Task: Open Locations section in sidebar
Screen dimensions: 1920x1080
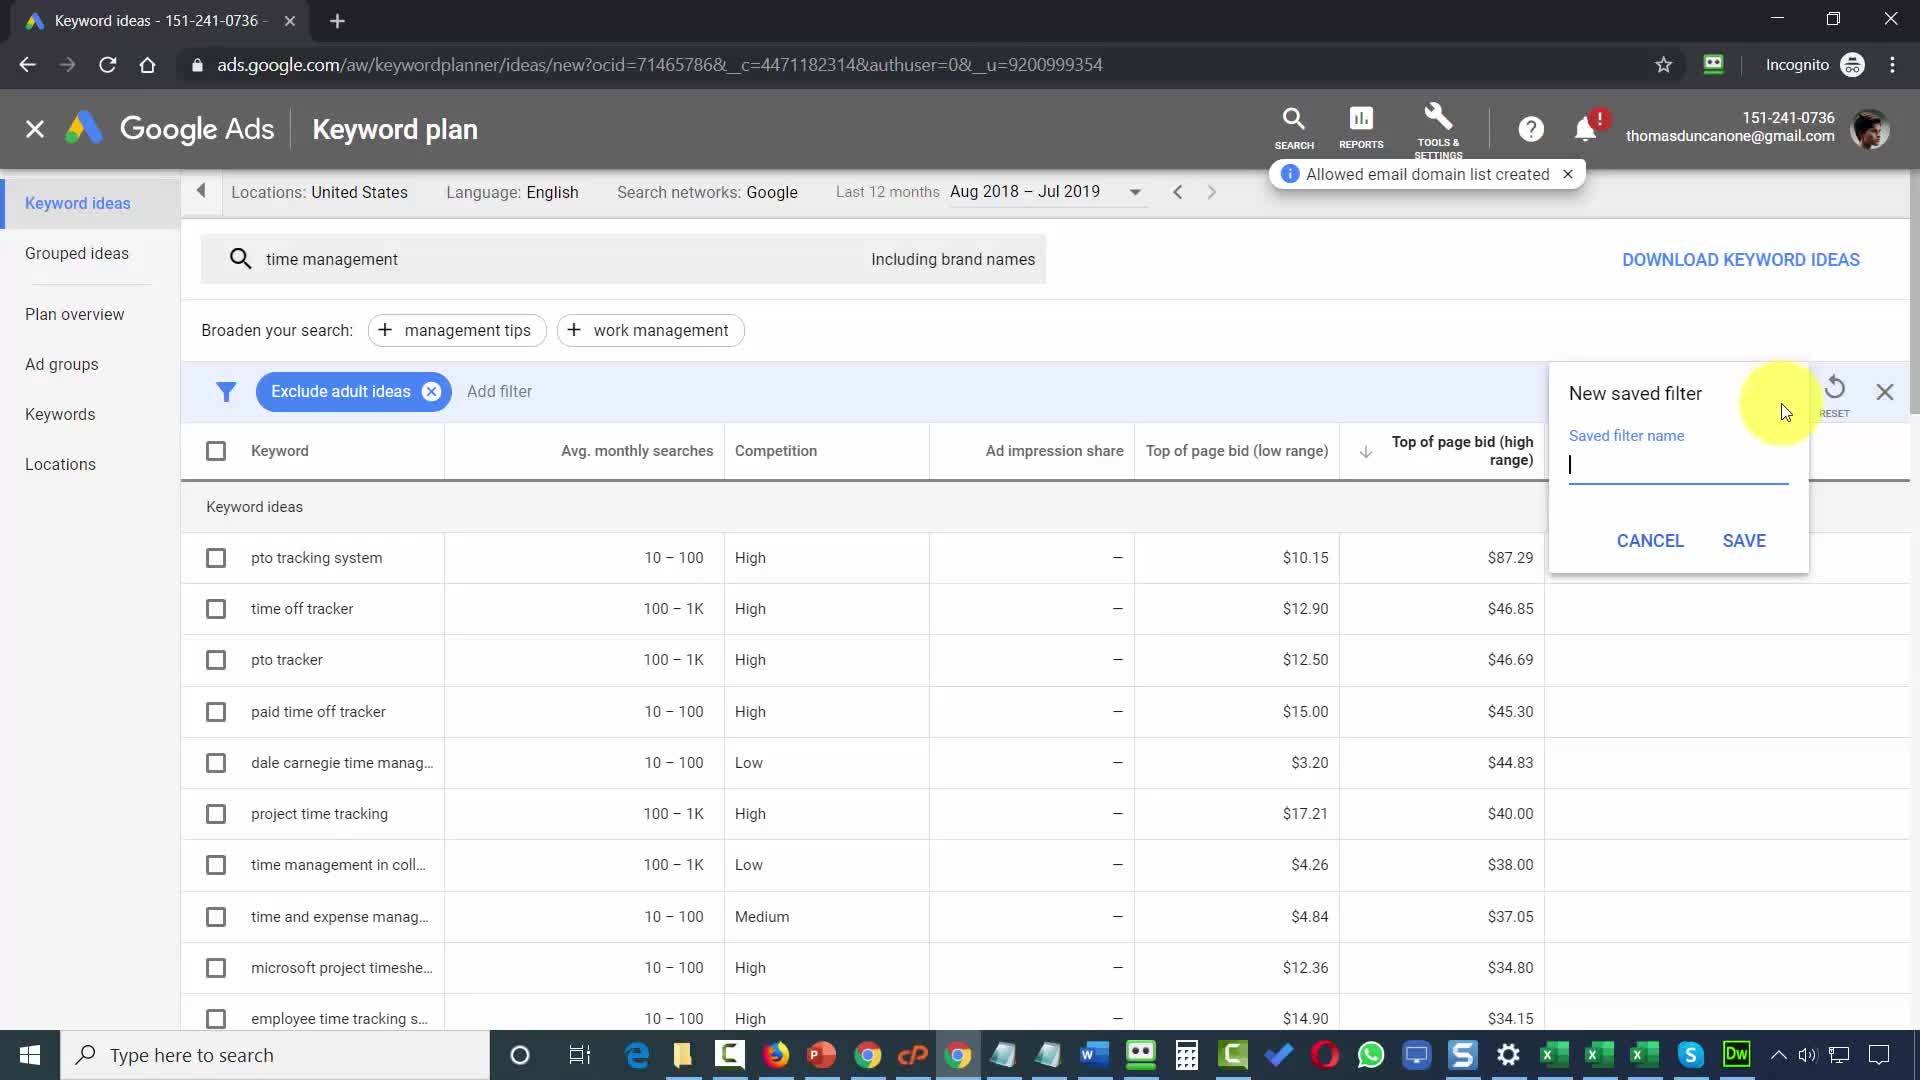Action: coord(60,464)
